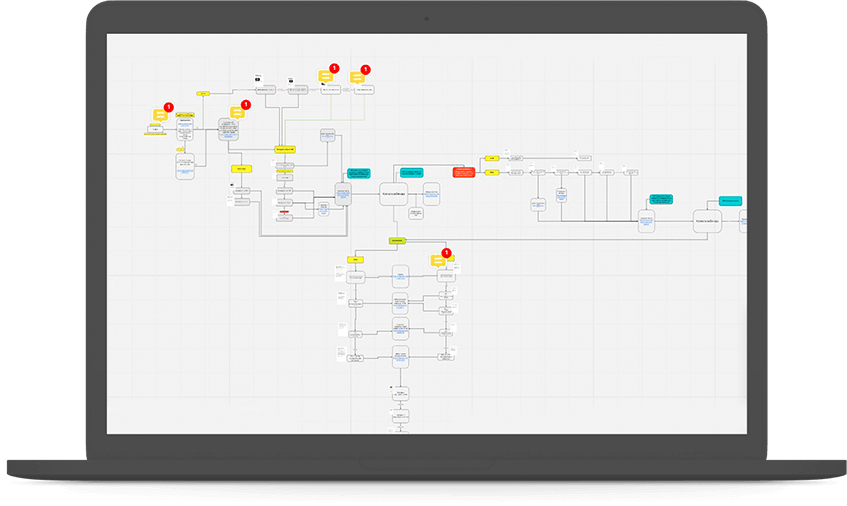Open the rightmost comment bubble in the top row
The height and width of the screenshot is (506, 847).
[356, 78]
